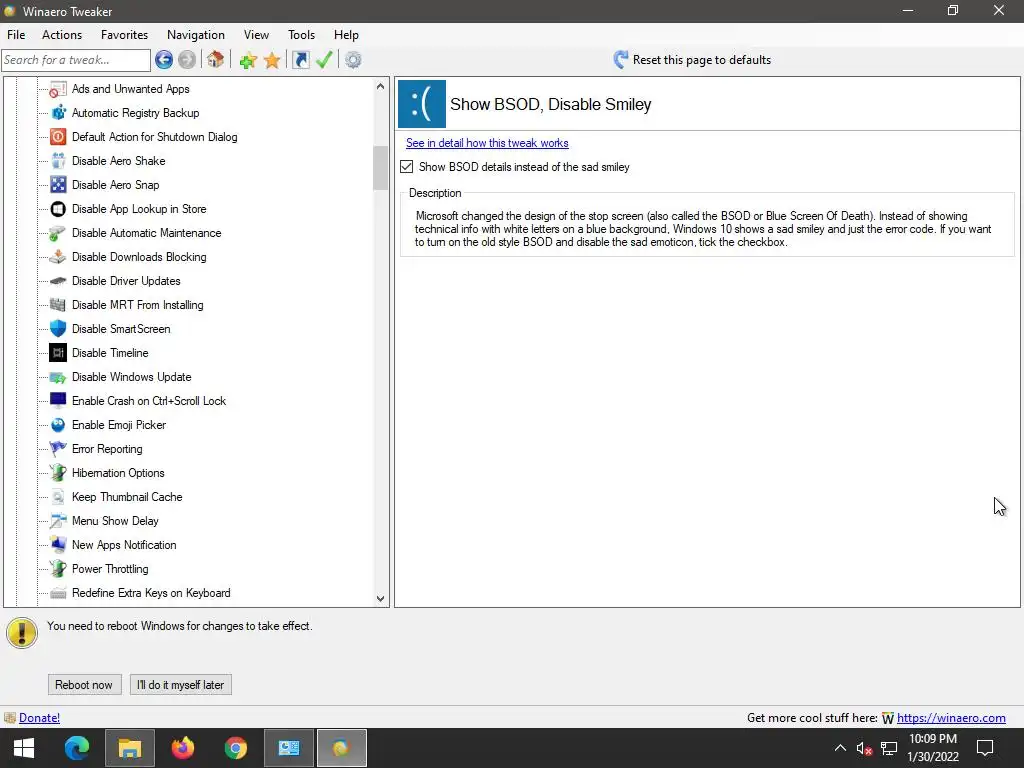Open See in detail how this tweak works link
Image resolution: width=1024 pixels, height=768 pixels.
487,143
